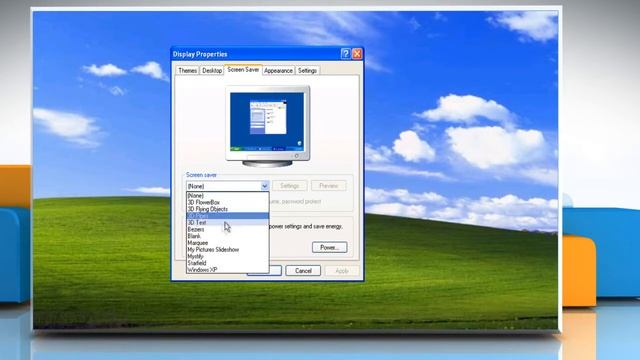640x360 pixels.
Task: Click the monitor preview thumbnail
Action: click(267, 126)
